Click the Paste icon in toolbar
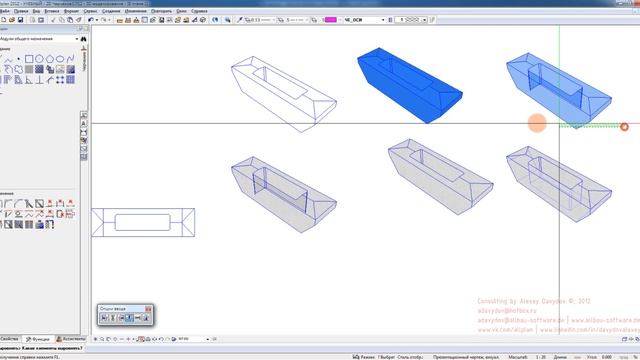640x360 pixels. coord(70,20)
